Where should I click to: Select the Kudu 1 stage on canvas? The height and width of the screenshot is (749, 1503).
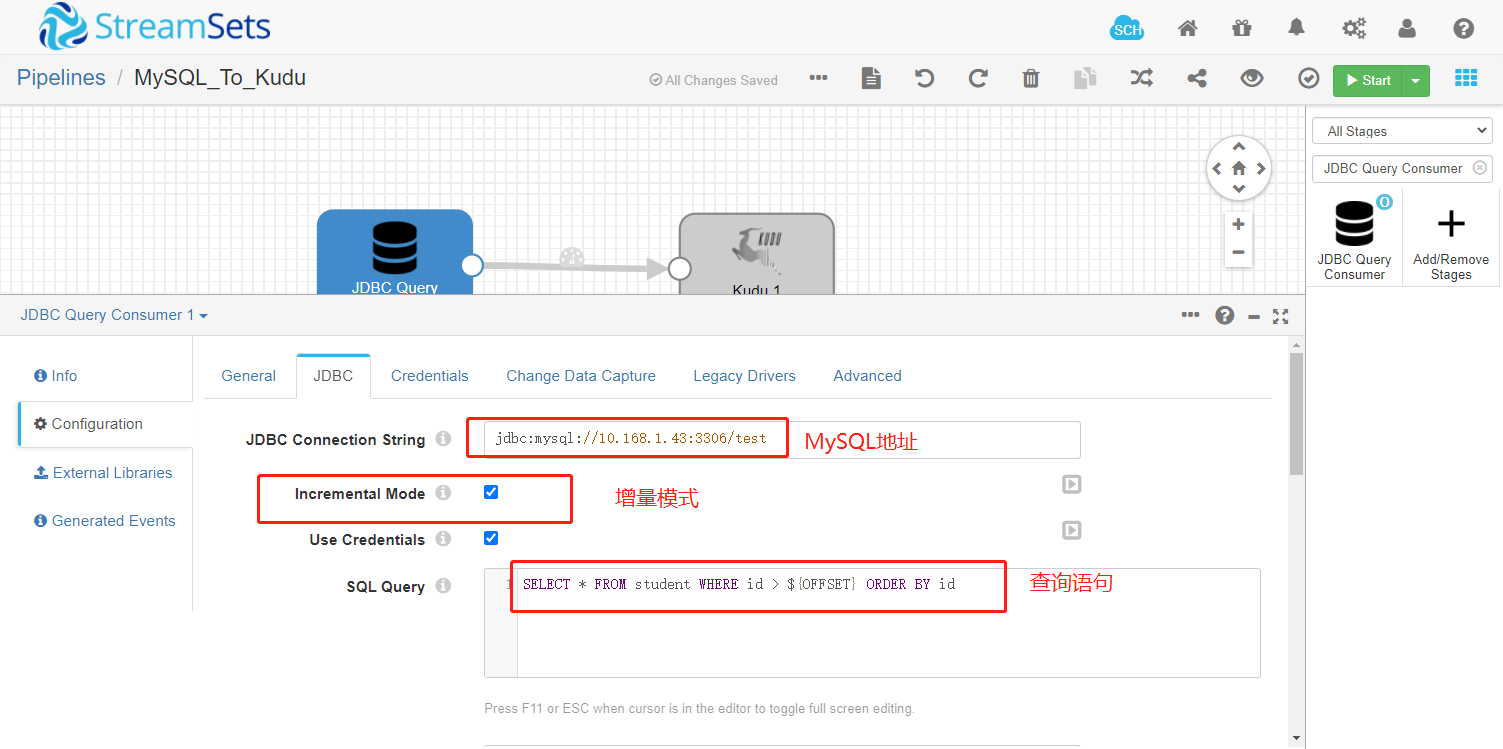(x=757, y=254)
